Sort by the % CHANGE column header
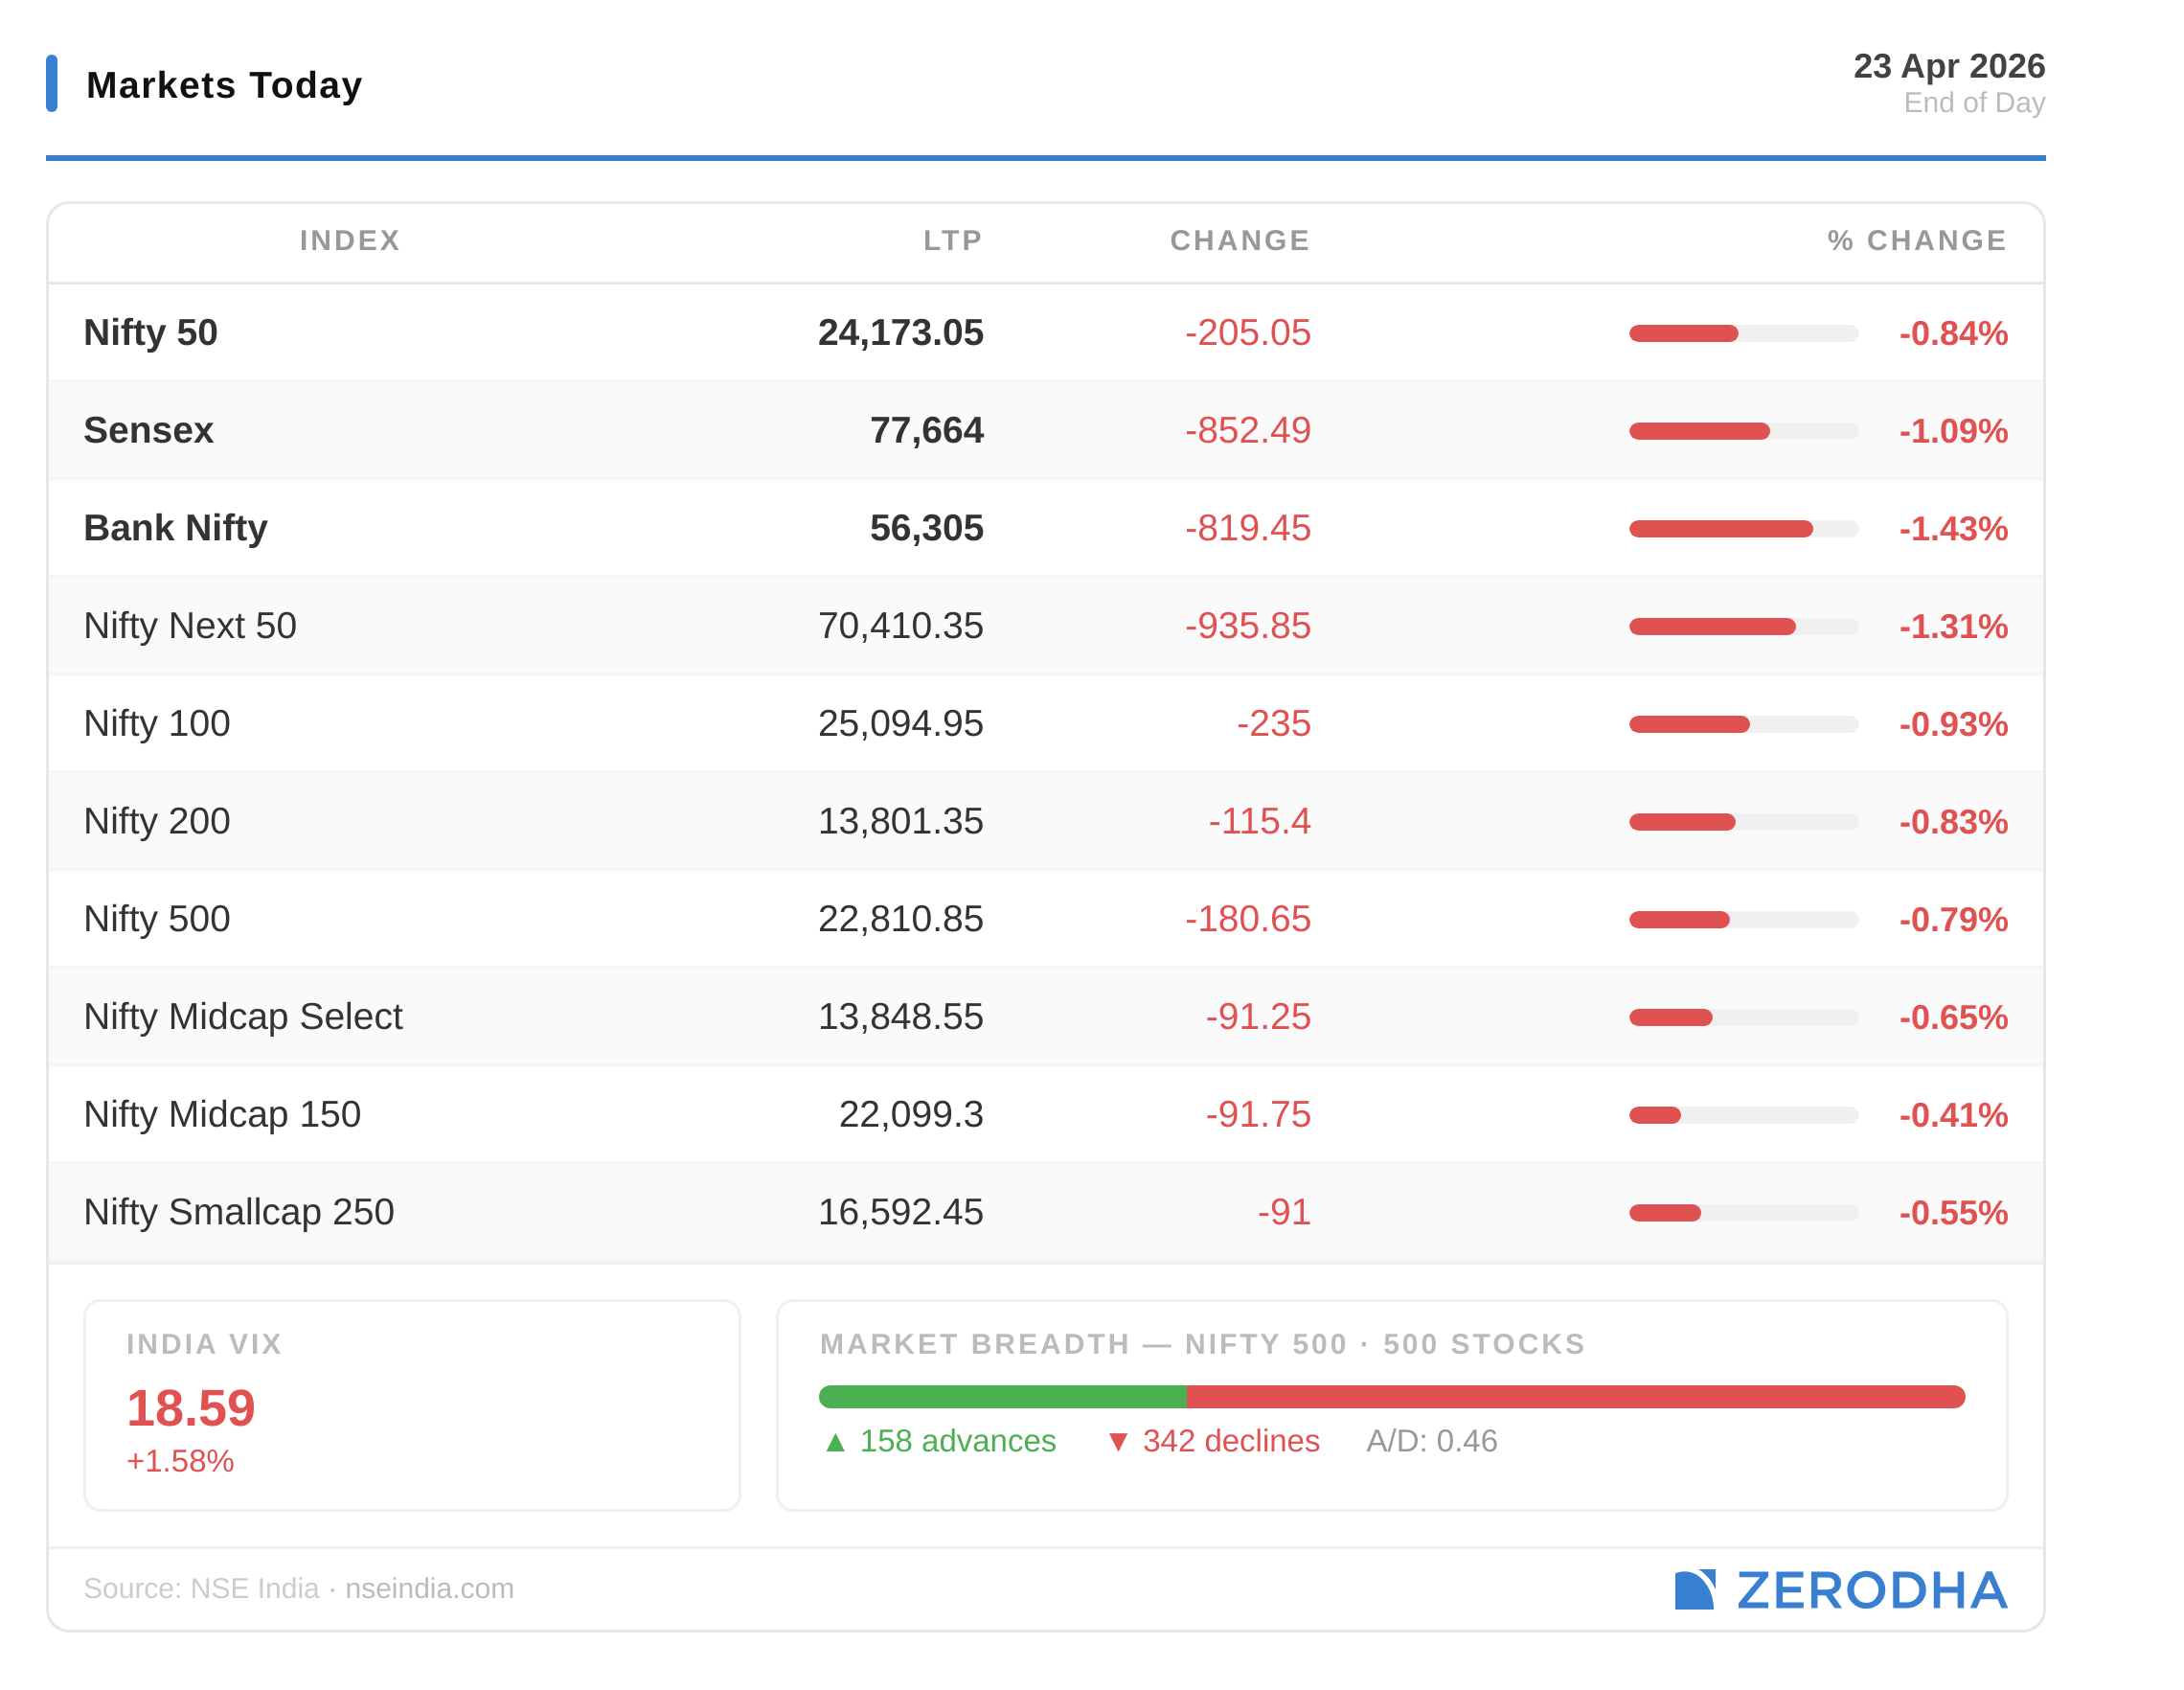Screen dimensions: 2184x1690 pos(1916,240)
